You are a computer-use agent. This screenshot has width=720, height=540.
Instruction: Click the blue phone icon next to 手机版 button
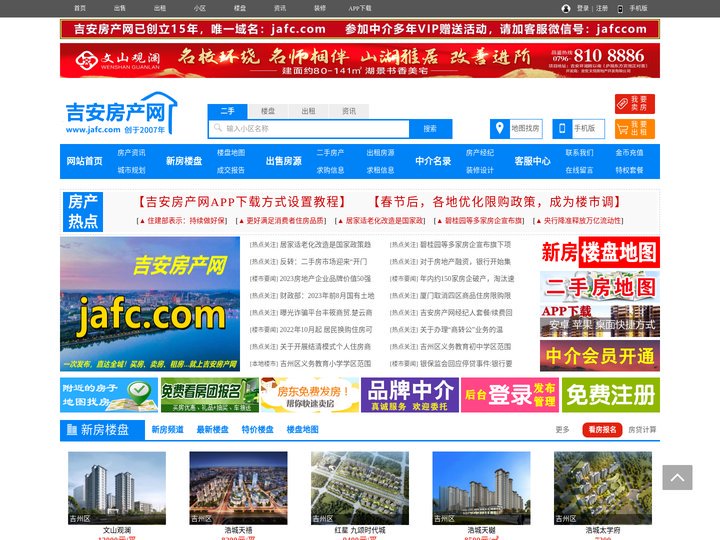pos(562,128)
